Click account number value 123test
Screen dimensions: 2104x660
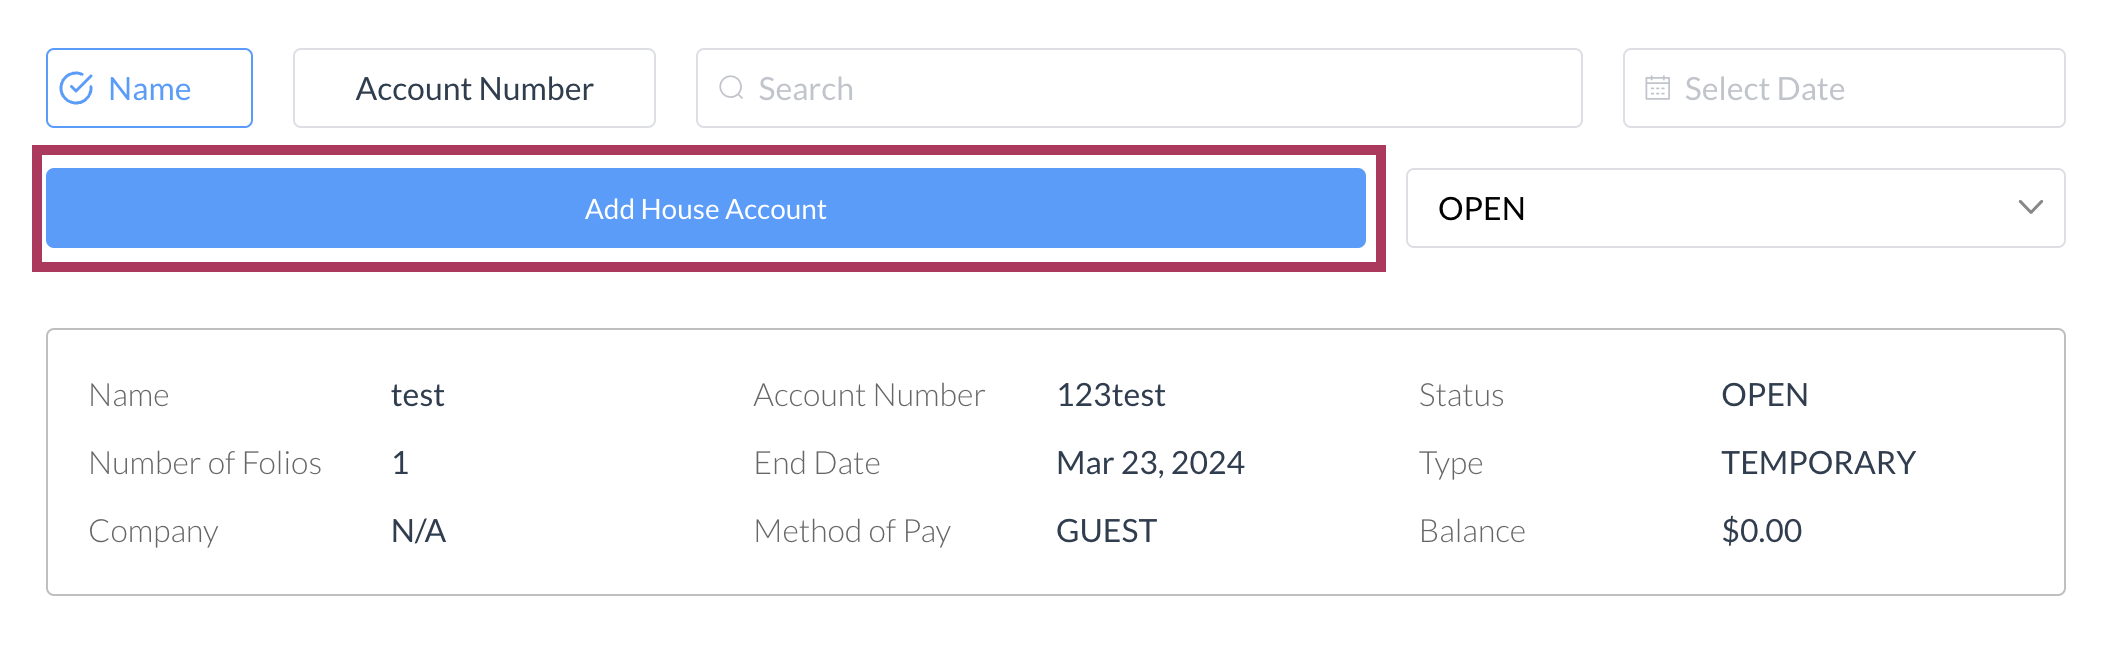click(x=1111, y=396)
